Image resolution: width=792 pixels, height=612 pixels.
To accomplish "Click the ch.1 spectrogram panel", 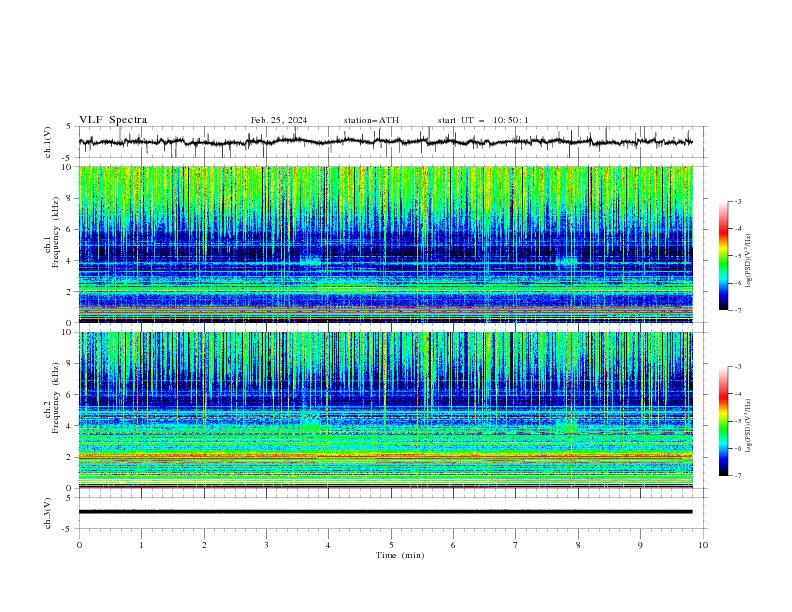I will (x=386, y=244).
